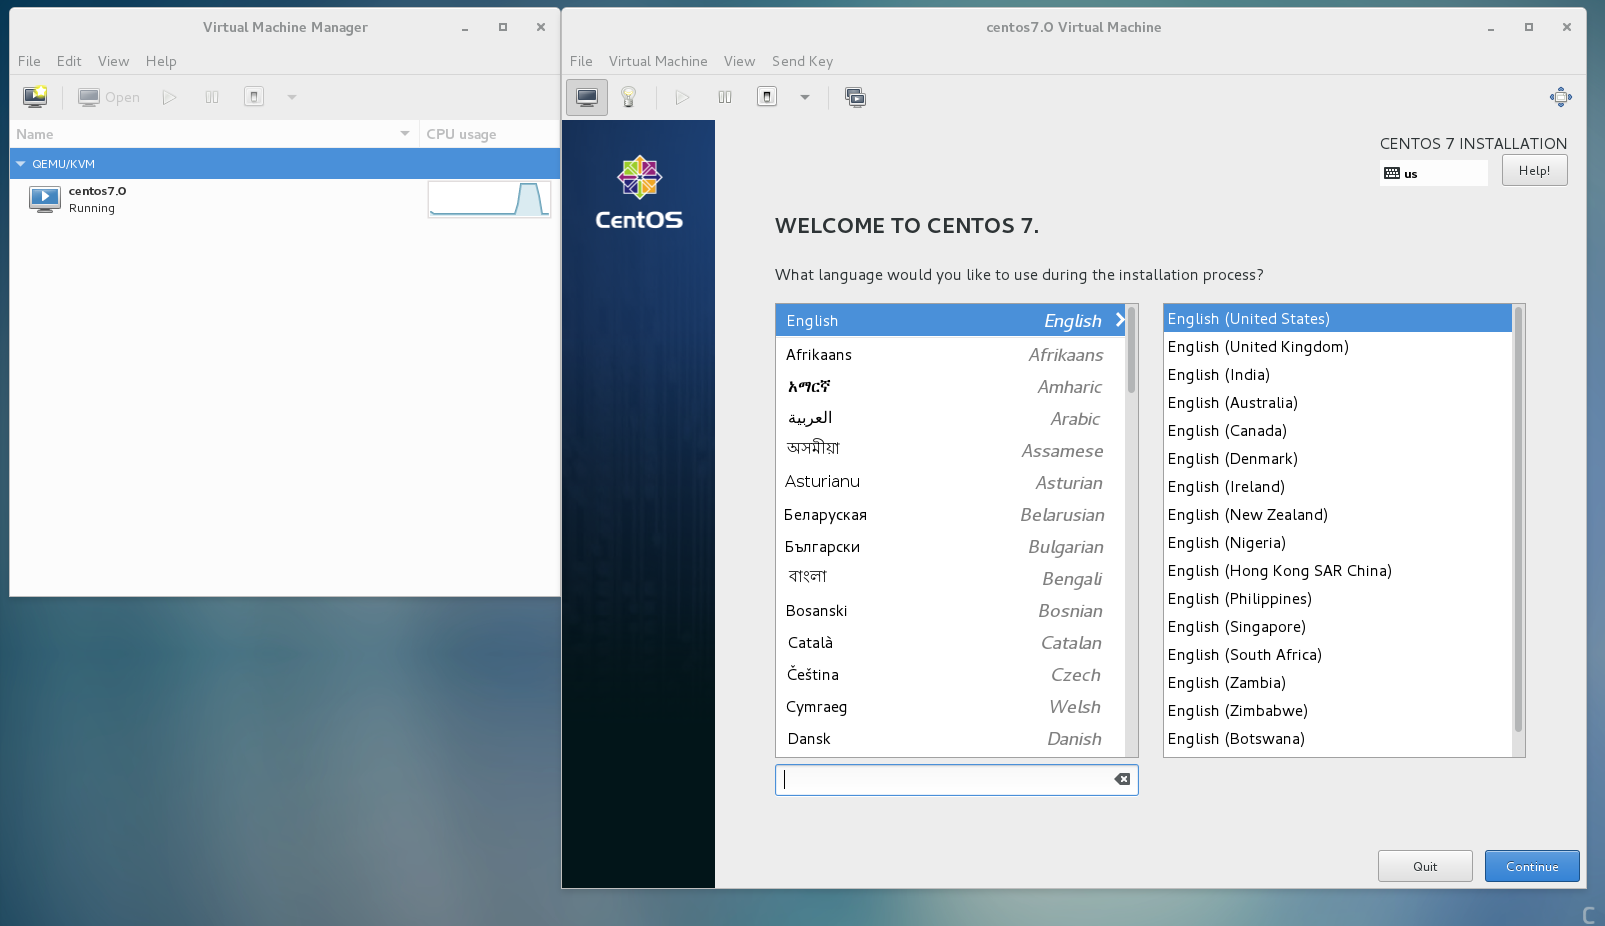The image size is (1605, 926).
Task: Select Afrikaans in the language list
Action: (950, 354)
